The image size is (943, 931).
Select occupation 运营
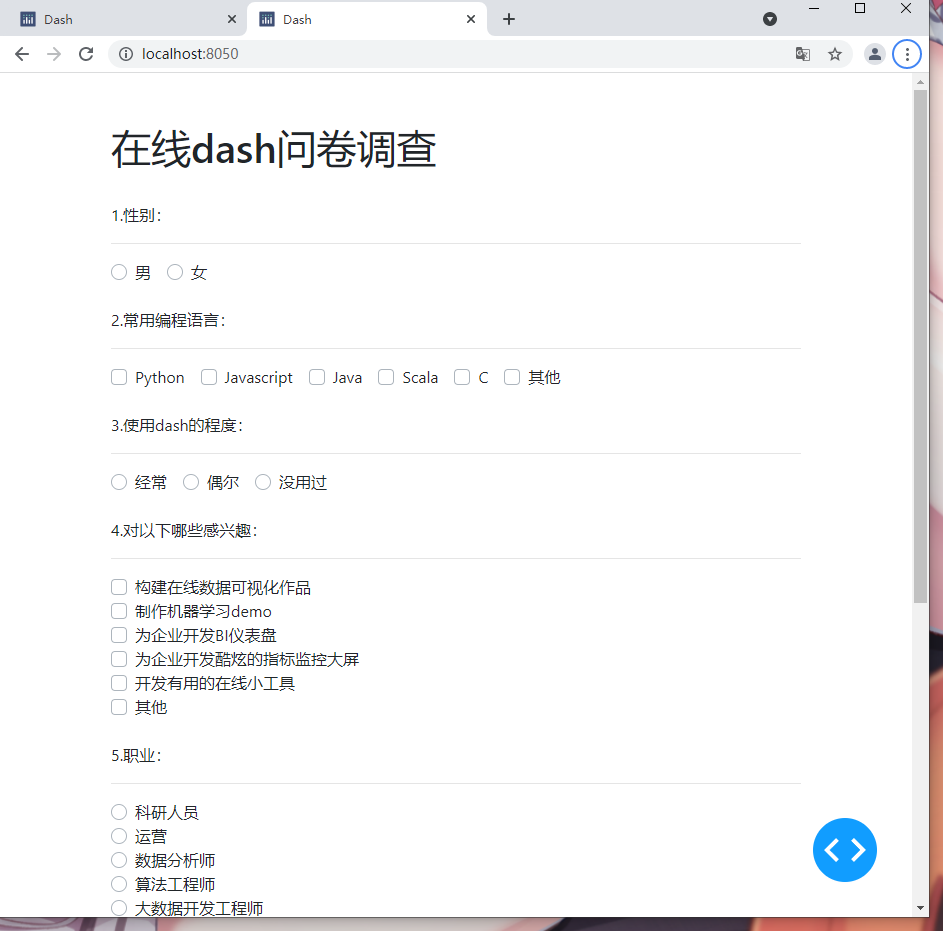click(119, 836)
